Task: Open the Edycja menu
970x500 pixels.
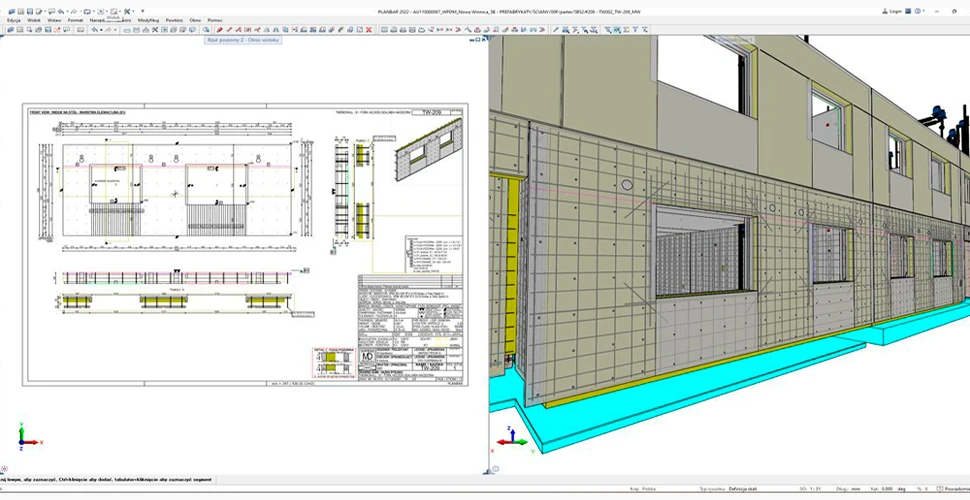Action: point(14,20)
